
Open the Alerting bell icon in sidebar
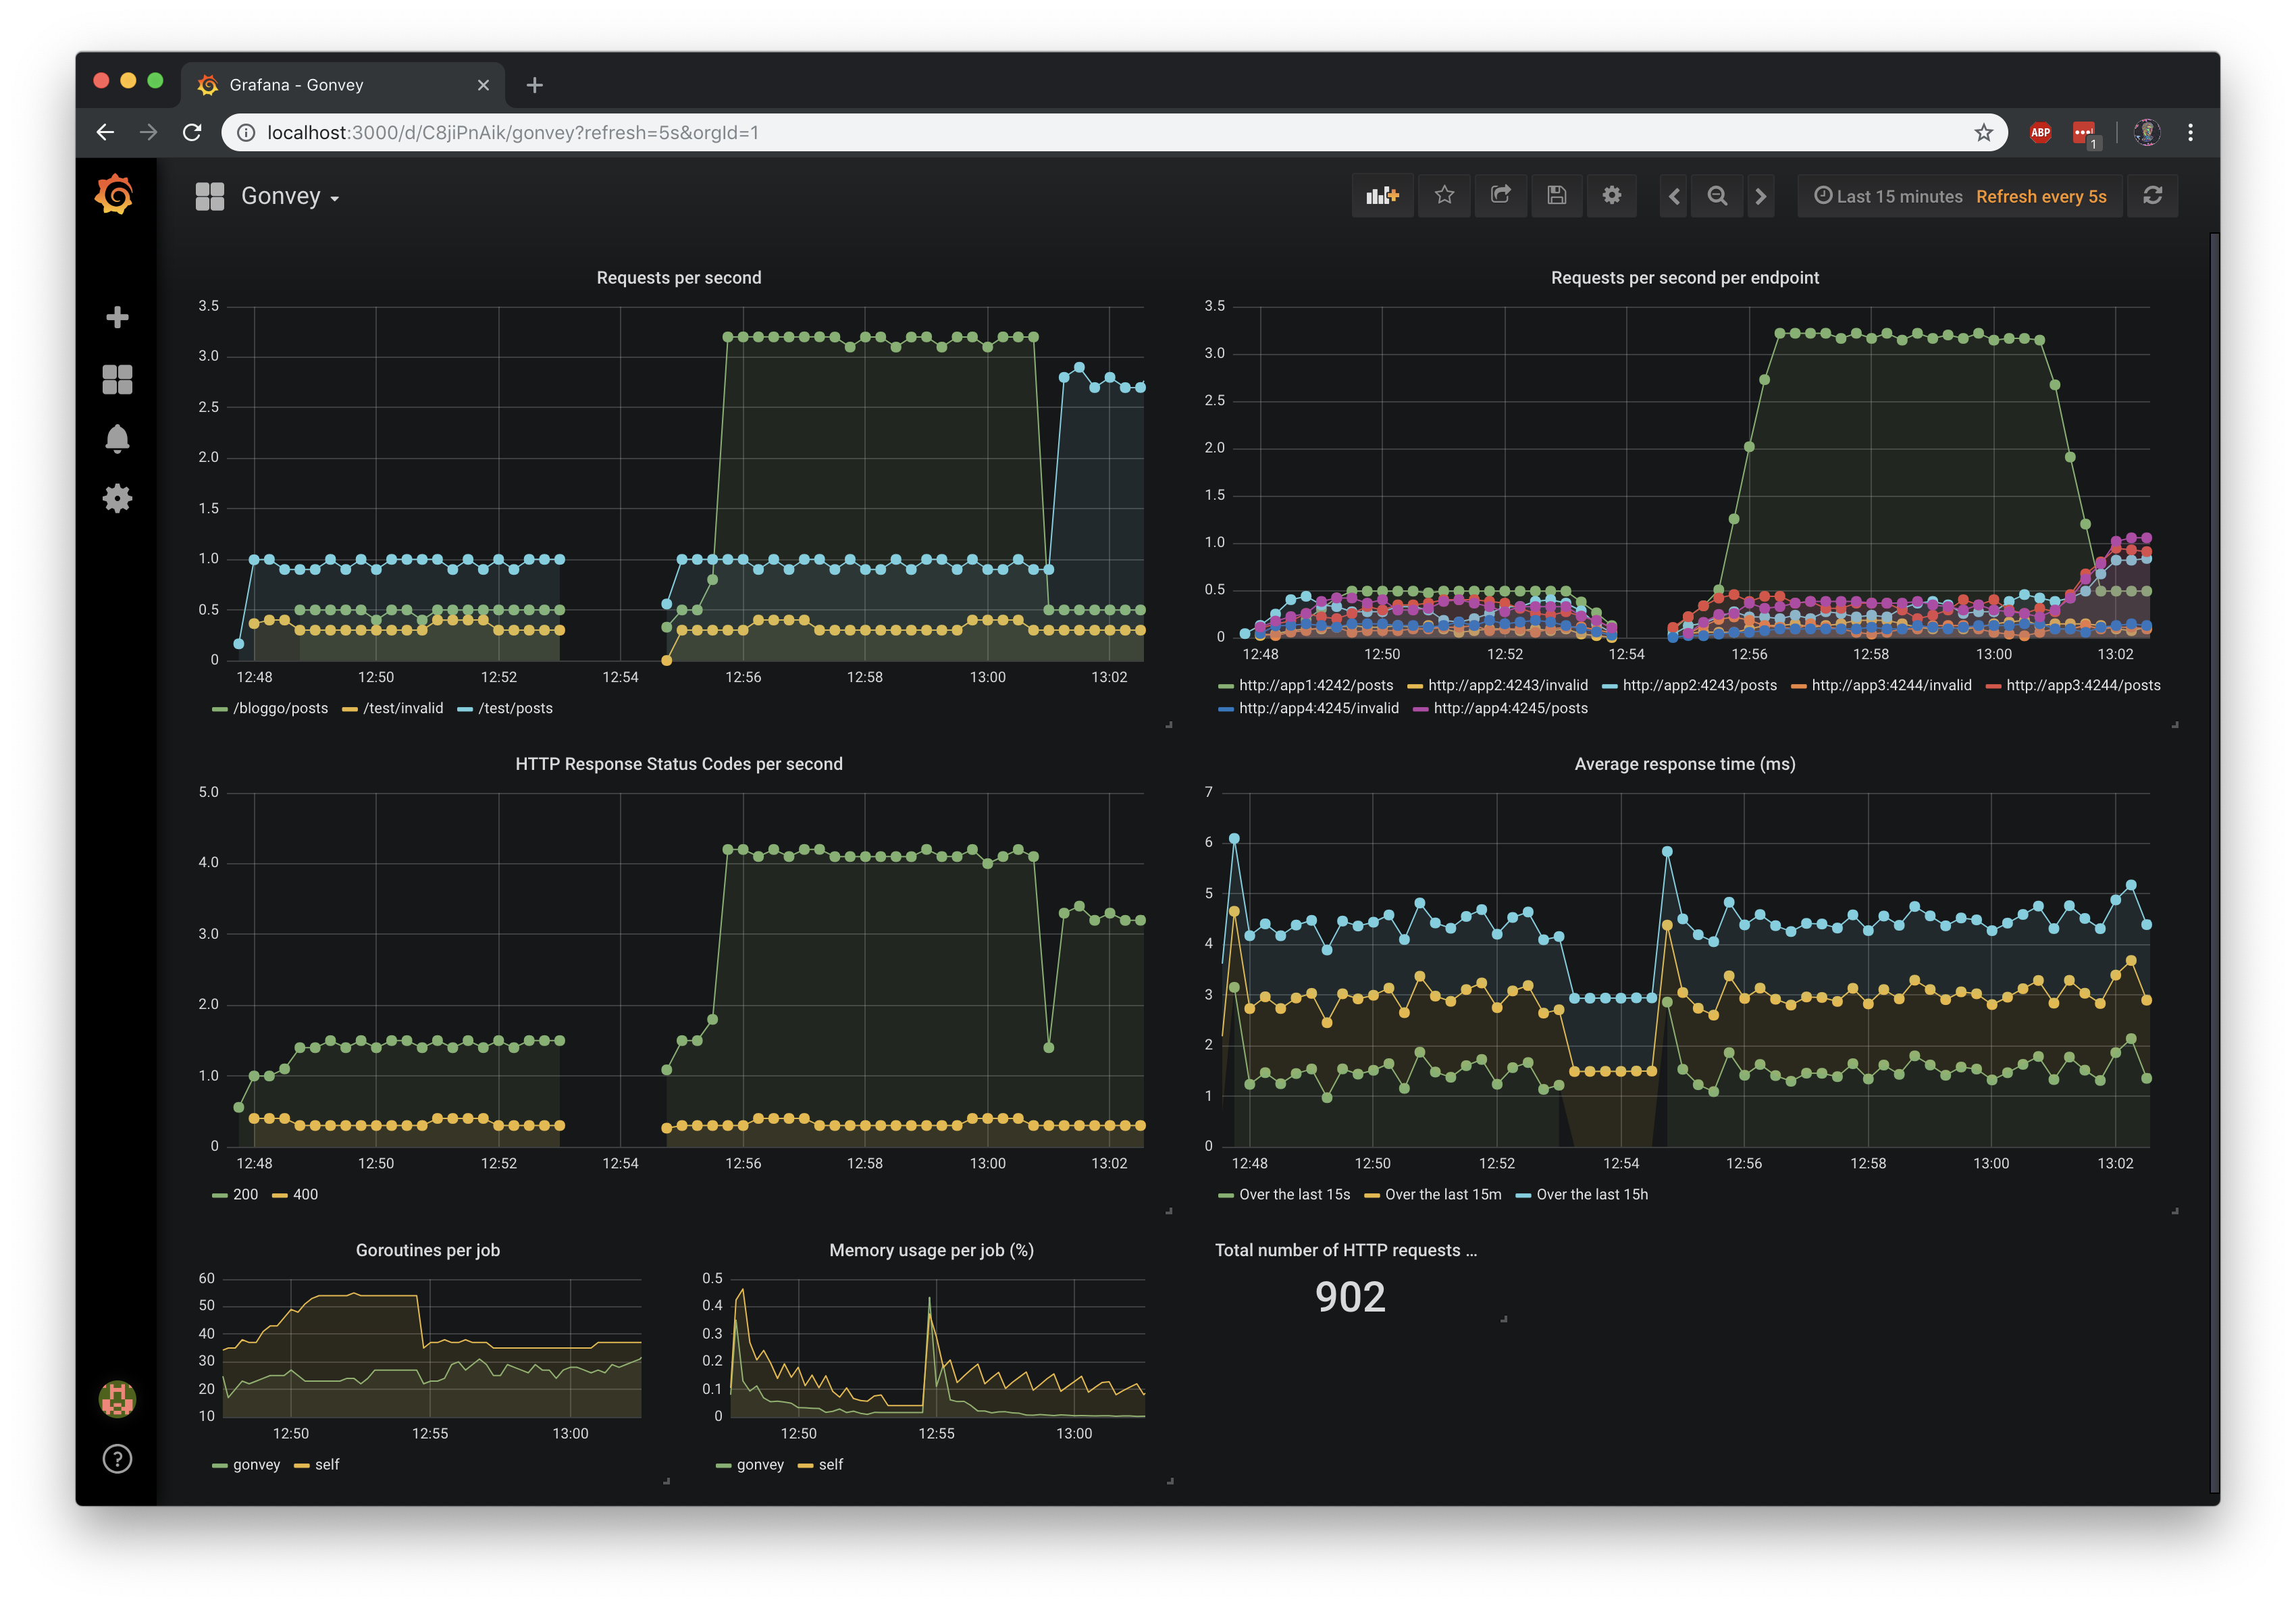pyautogui.click(x=117, y=439)
